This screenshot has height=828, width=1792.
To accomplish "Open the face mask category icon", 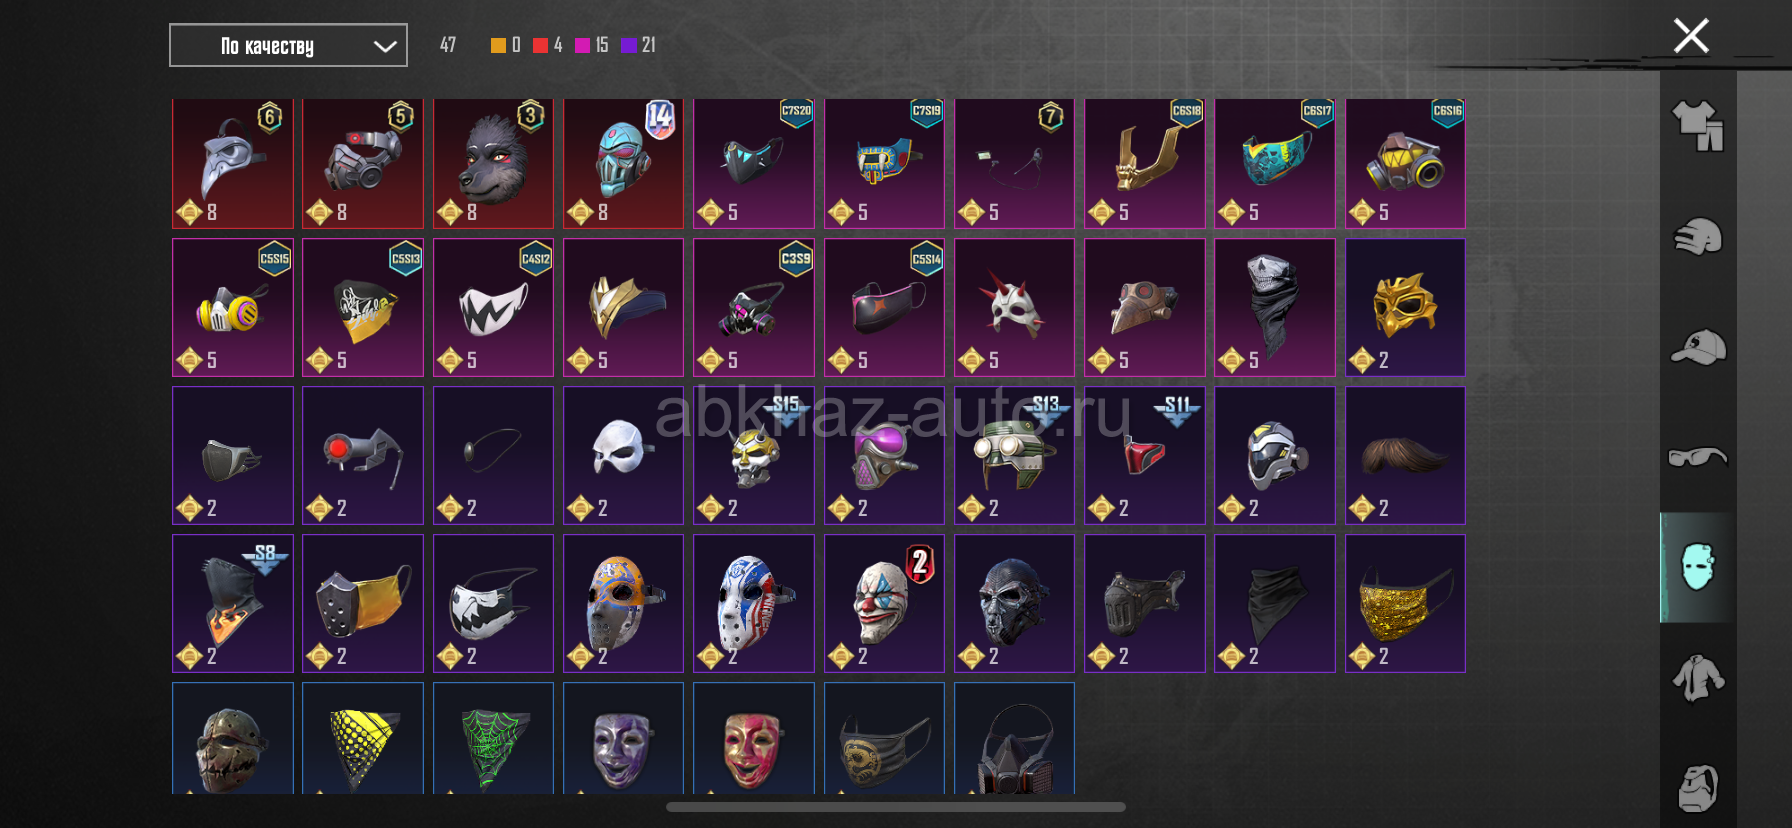I will [1698, 567].
